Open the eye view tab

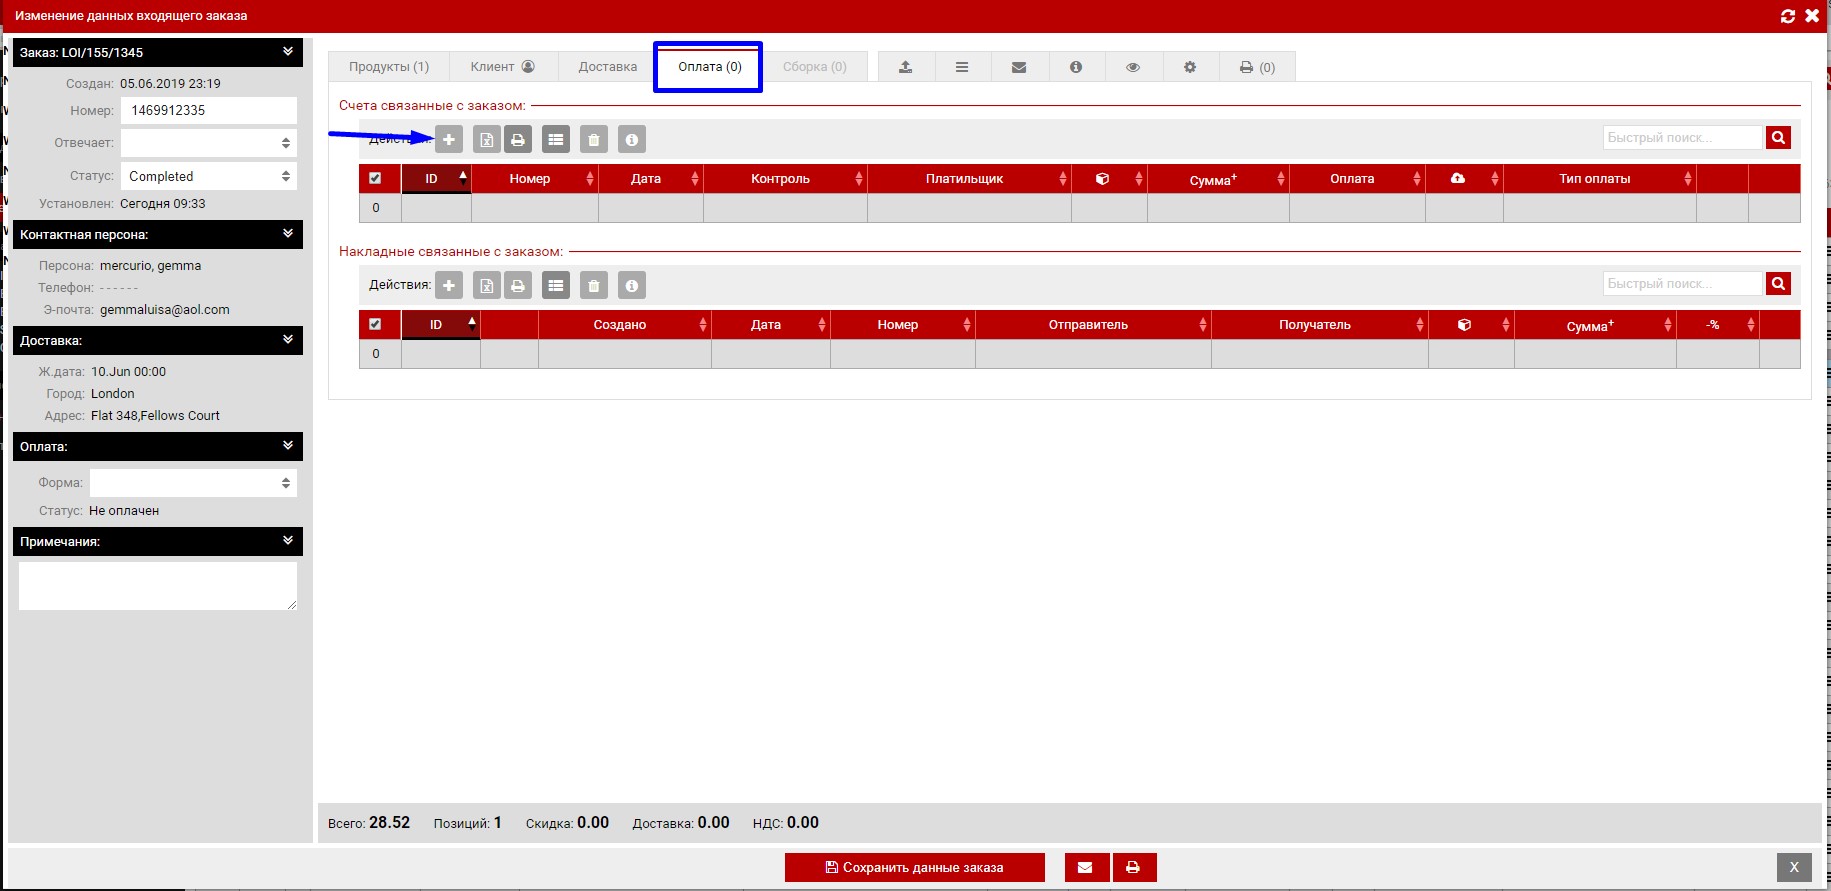tap(1133, 67)
